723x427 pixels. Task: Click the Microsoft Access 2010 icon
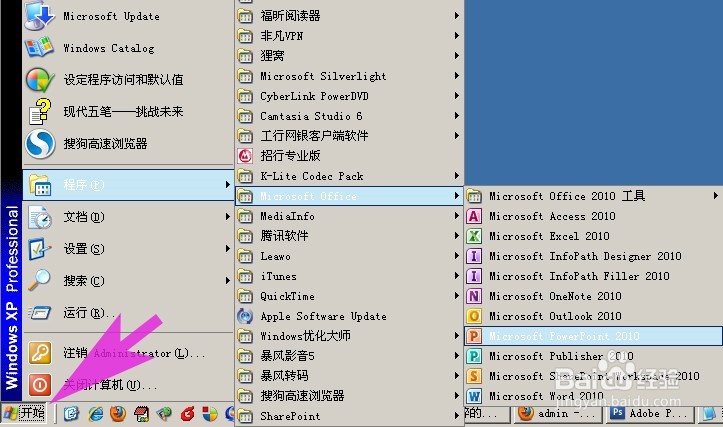pos(474,216)
